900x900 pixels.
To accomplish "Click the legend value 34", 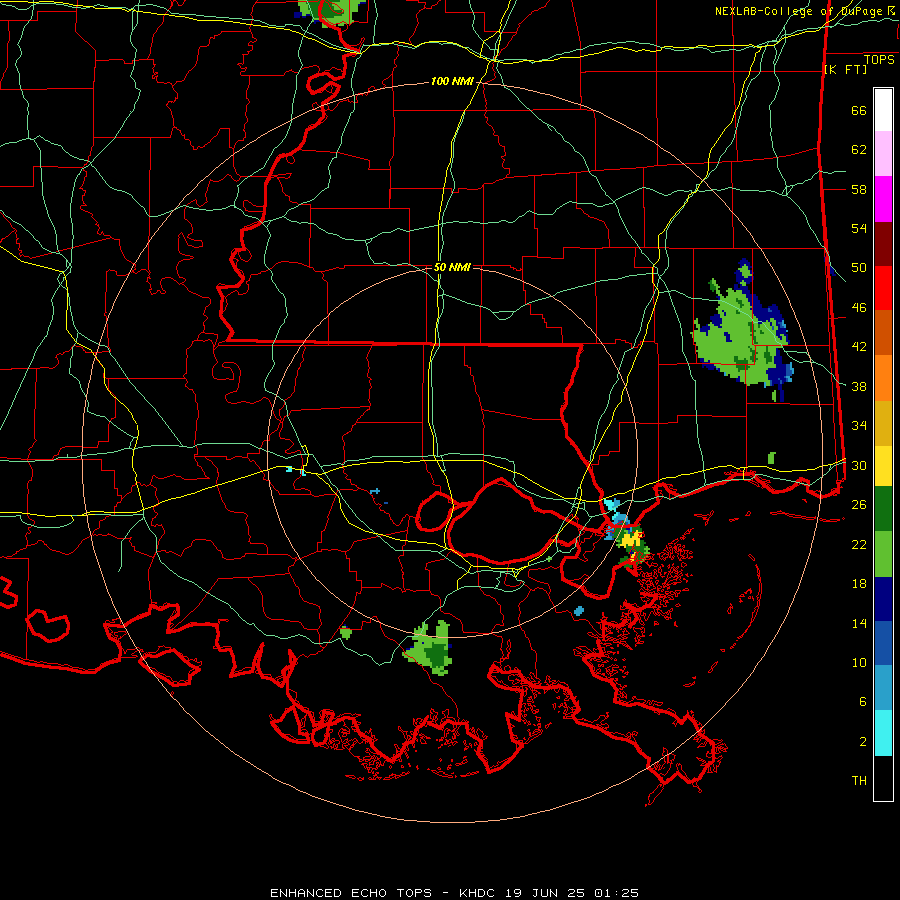I will click(x=859, y=425).
